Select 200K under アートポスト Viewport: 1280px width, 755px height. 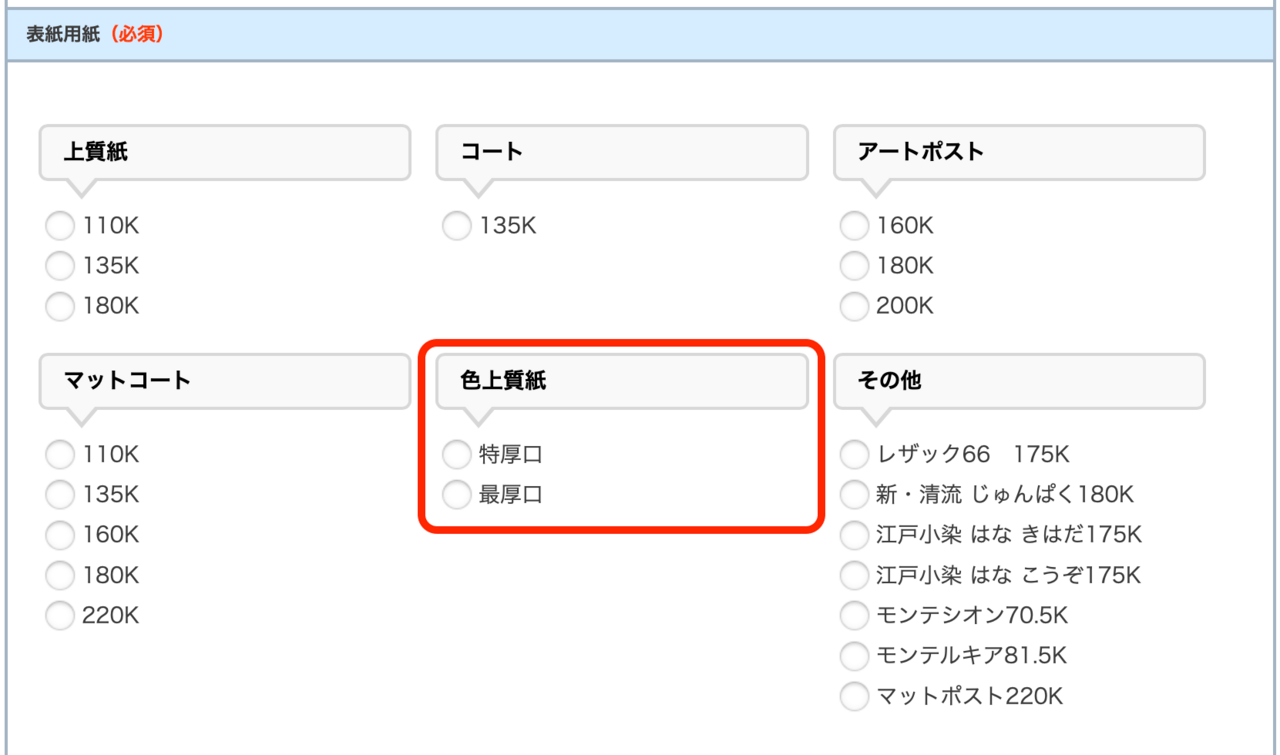(854, 306)
